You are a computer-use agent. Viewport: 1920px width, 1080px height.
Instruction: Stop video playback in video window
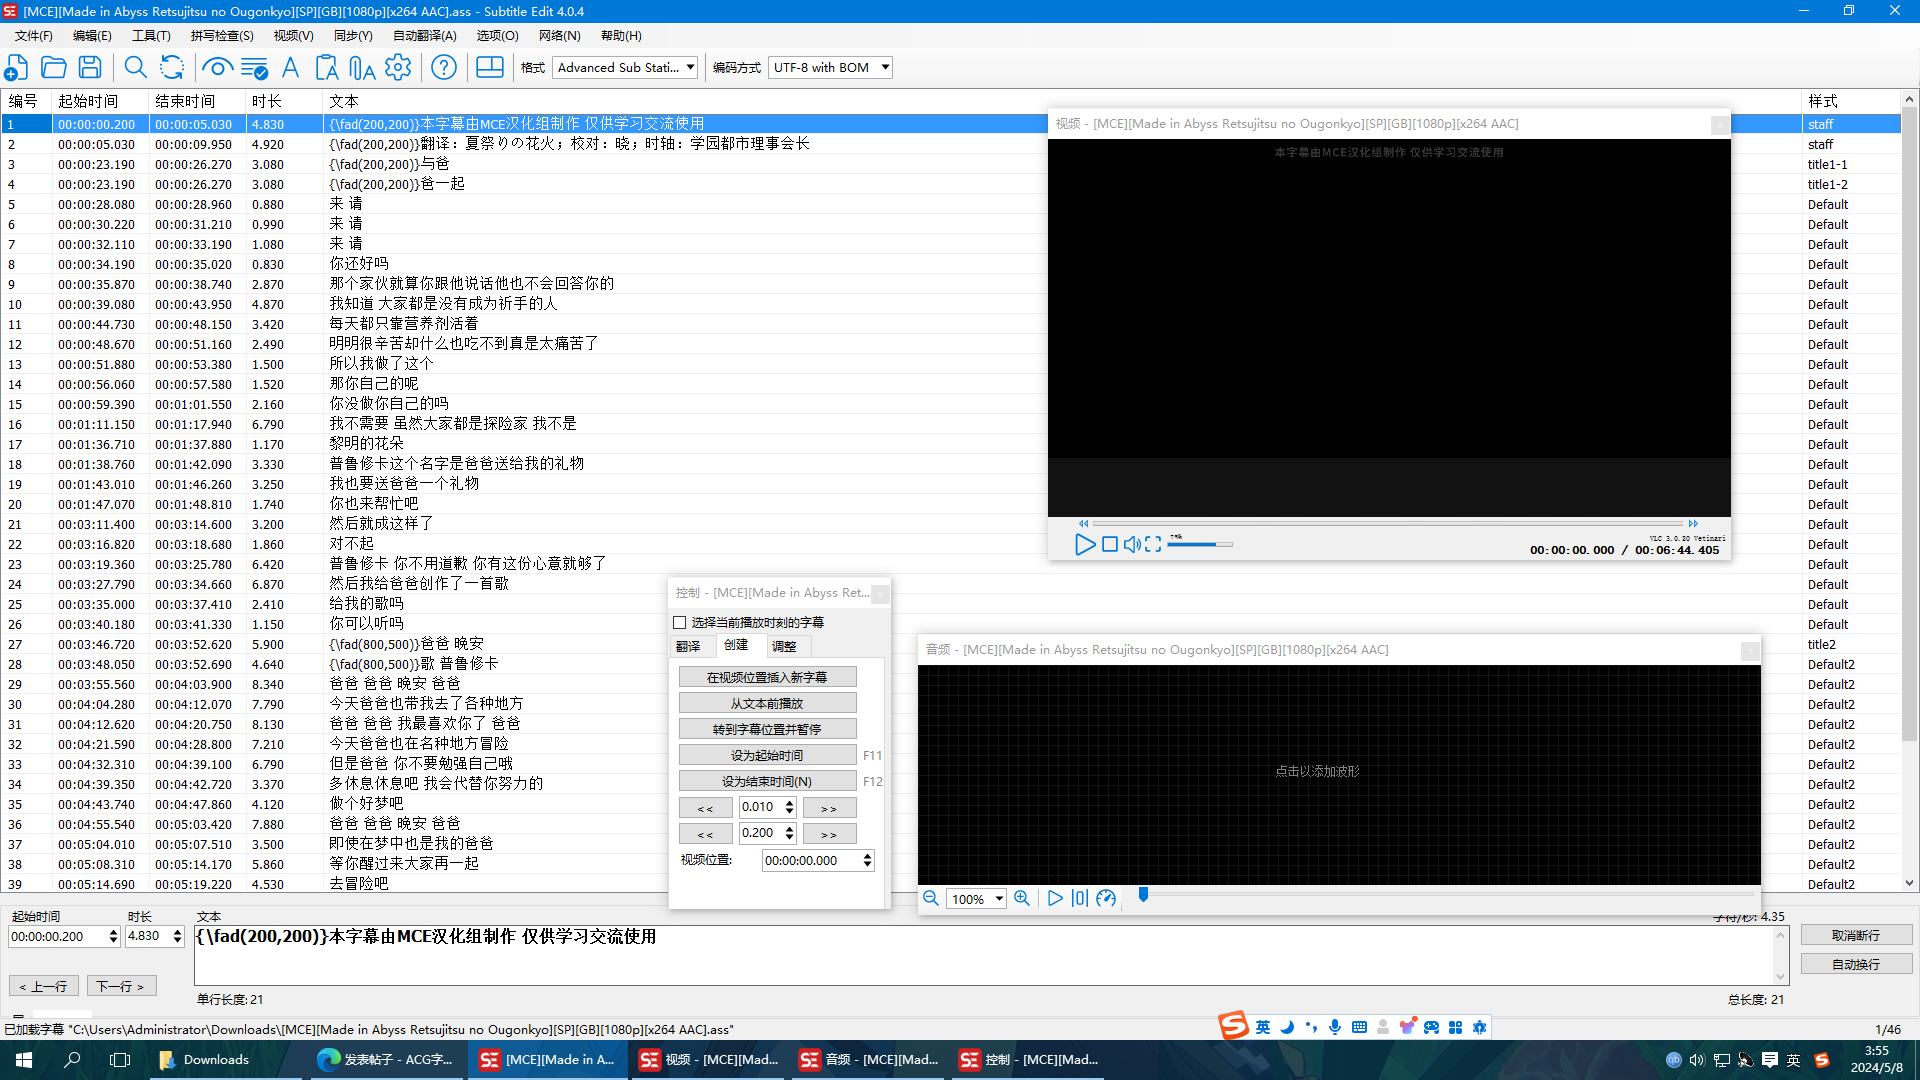(1110, 544)
